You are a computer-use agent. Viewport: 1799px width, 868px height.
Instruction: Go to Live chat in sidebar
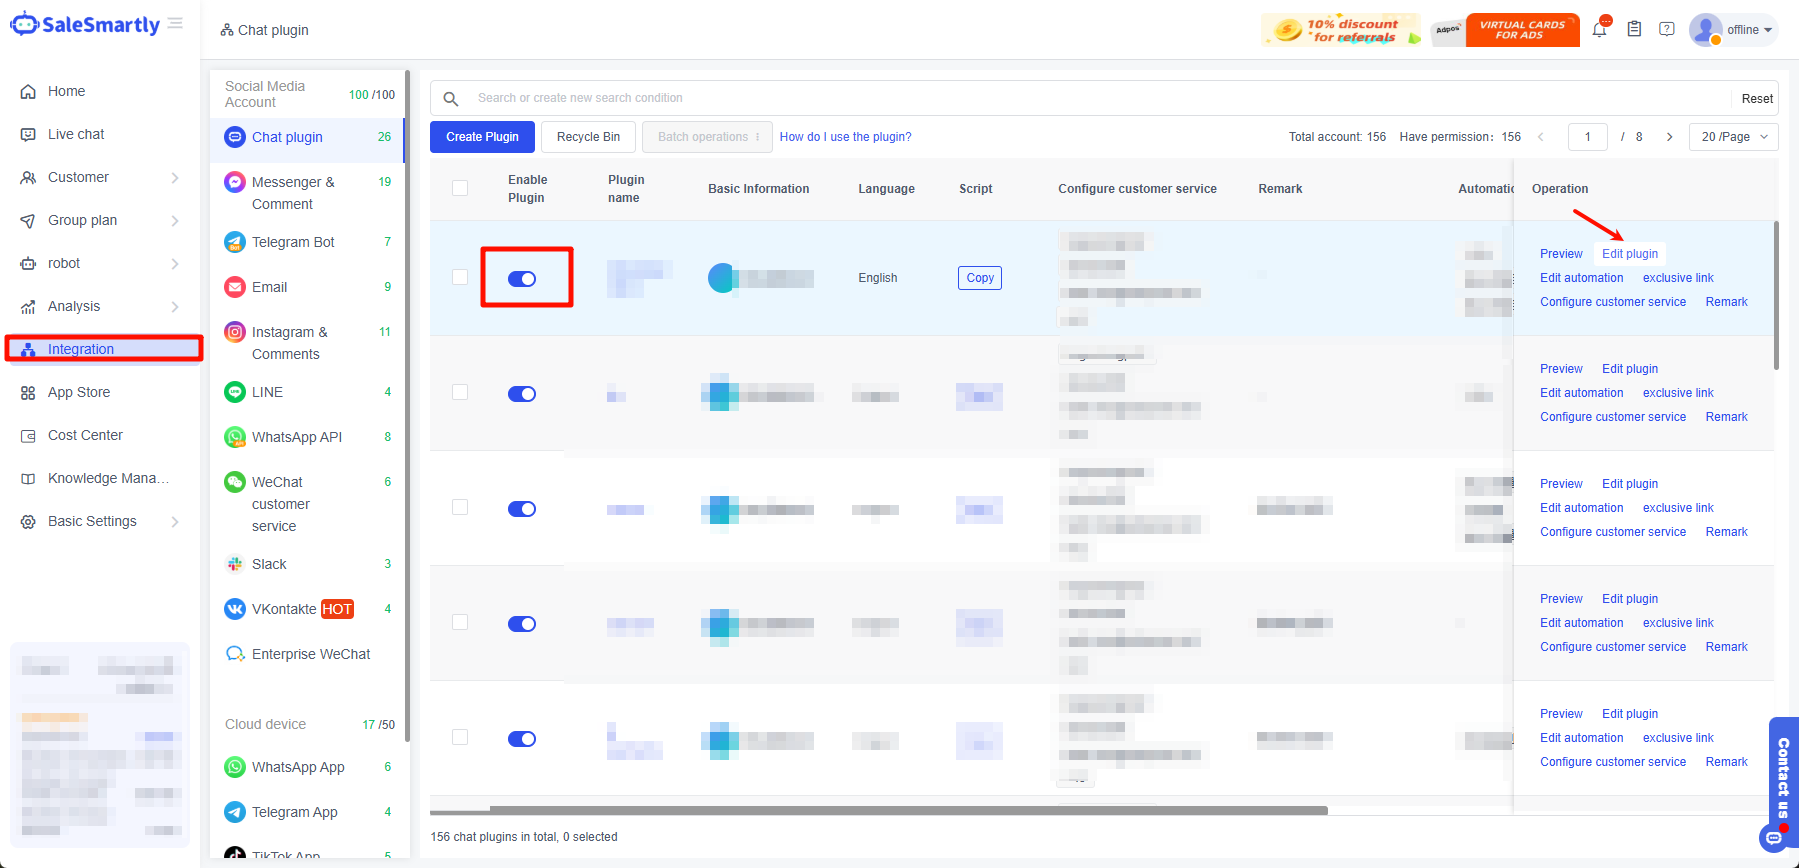pos(76,134)
